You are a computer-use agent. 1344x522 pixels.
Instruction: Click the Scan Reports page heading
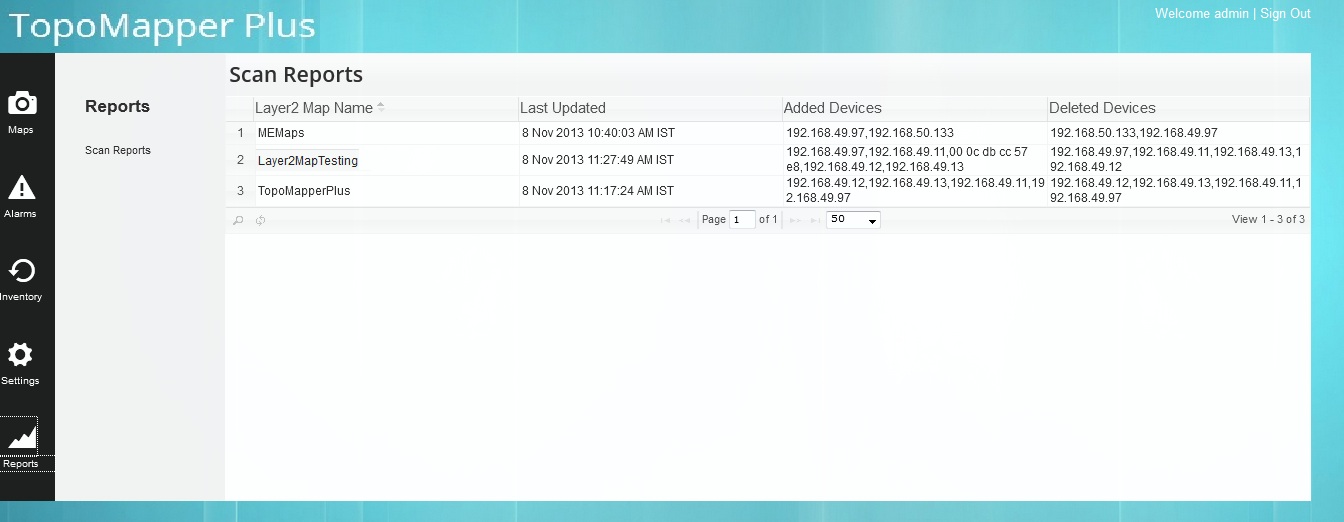(296, 75)
